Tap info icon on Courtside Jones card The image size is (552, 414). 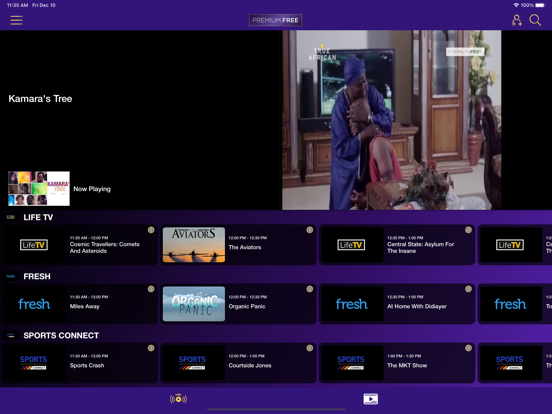point(310,348)
